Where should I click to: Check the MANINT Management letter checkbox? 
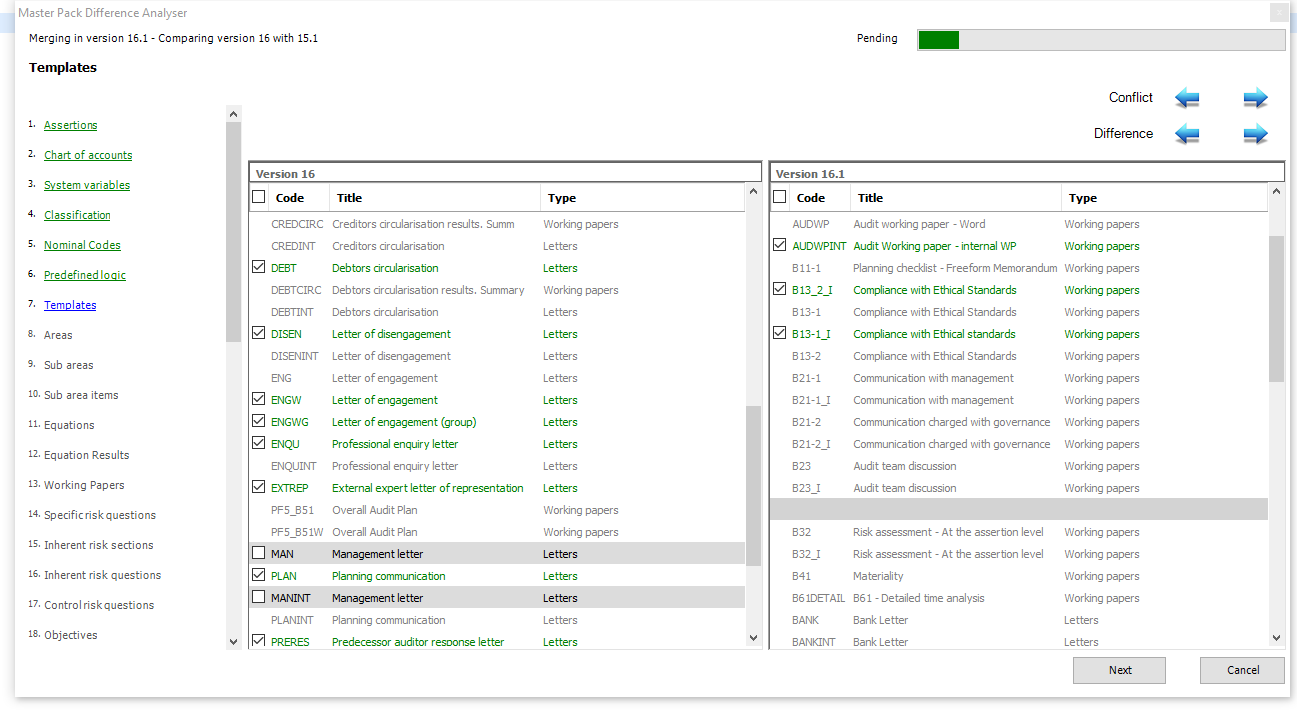[x=259, y=597]
